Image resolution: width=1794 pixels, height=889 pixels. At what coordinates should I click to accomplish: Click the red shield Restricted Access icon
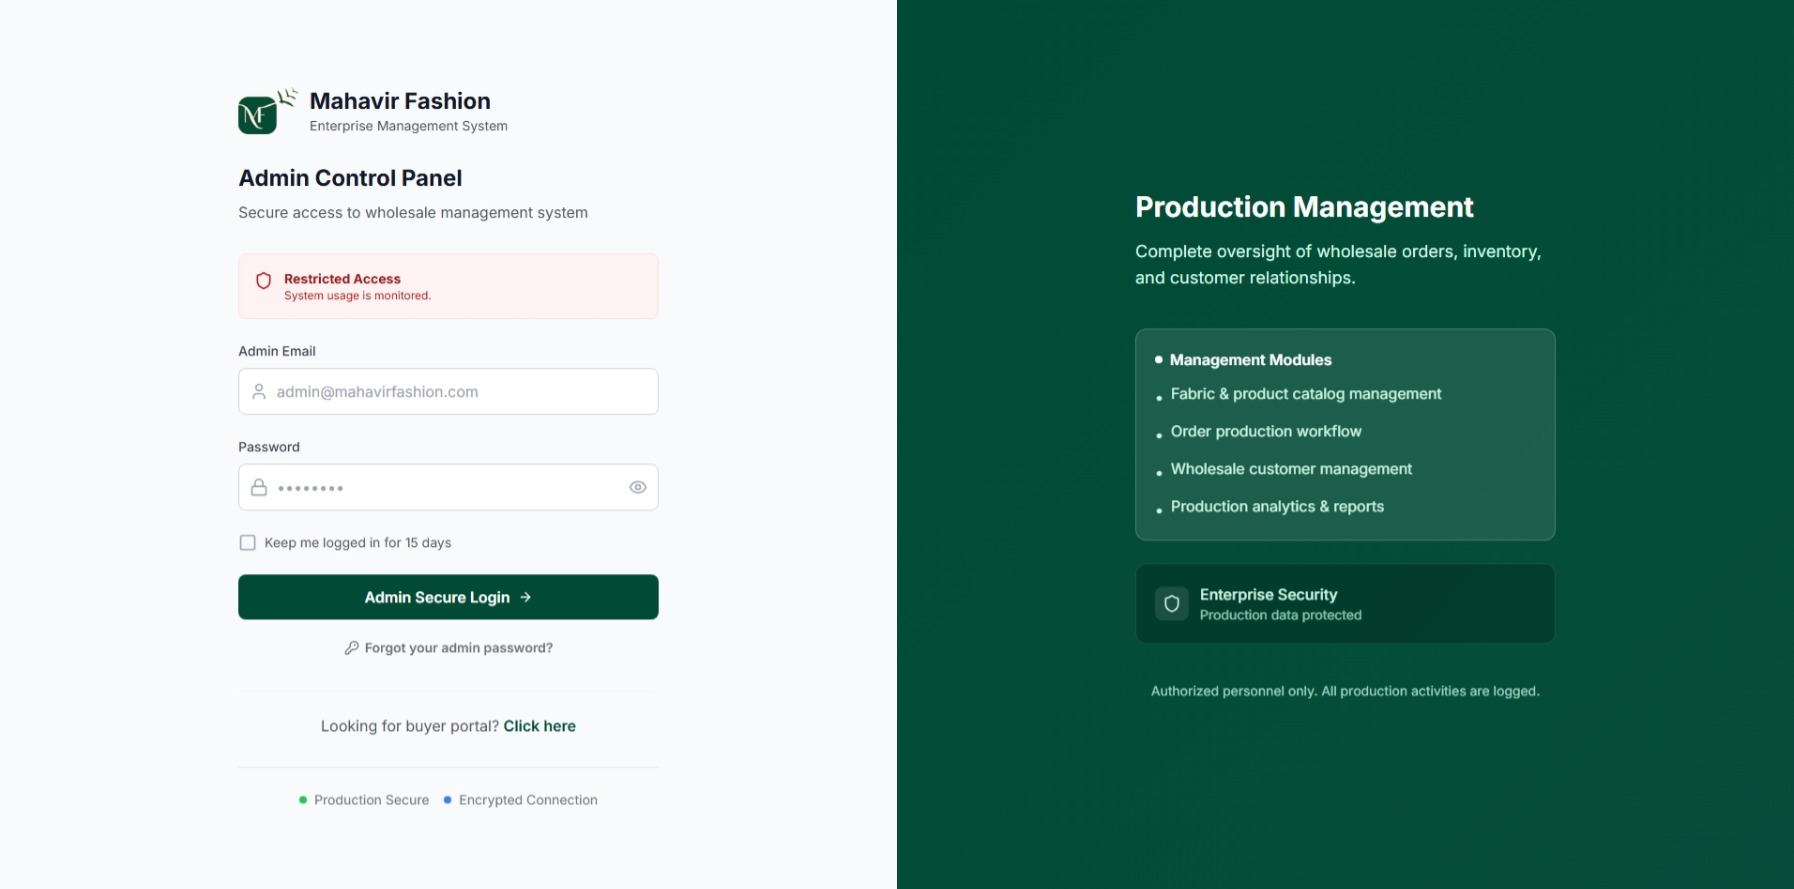(x=264, y=281)
